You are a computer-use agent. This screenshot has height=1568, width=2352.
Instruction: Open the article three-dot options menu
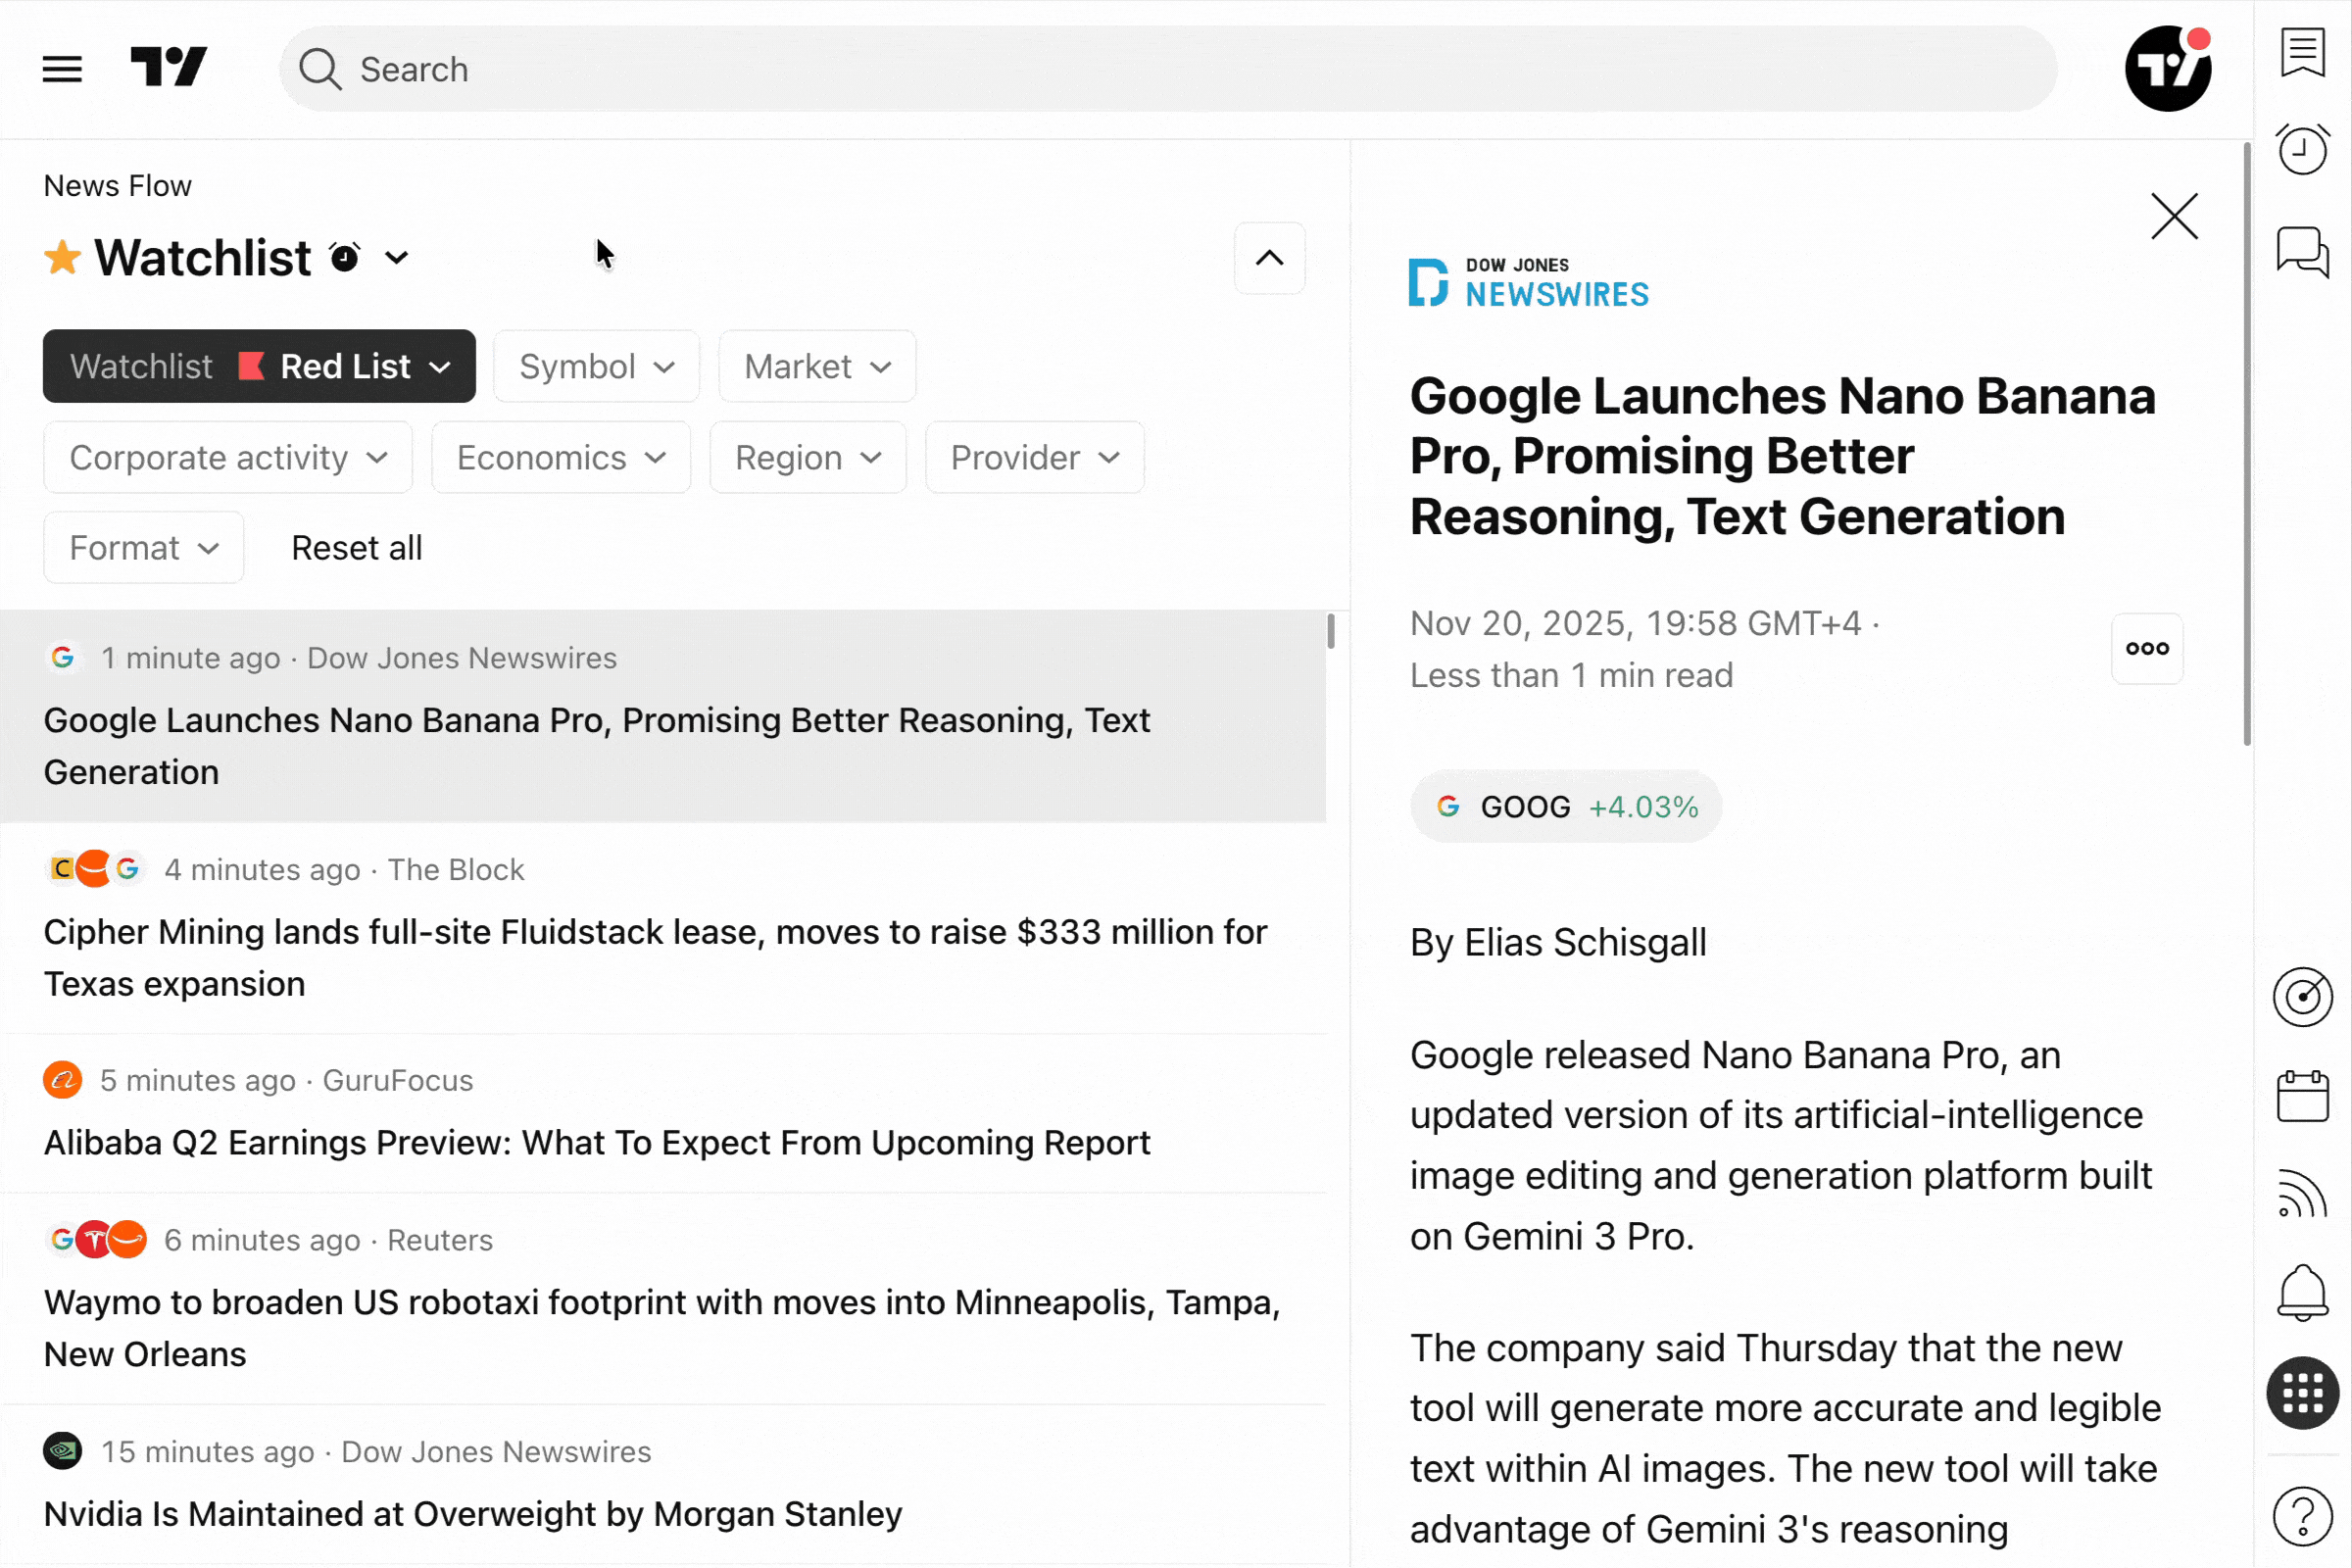pyautogui.click(x=2146, y=649)
